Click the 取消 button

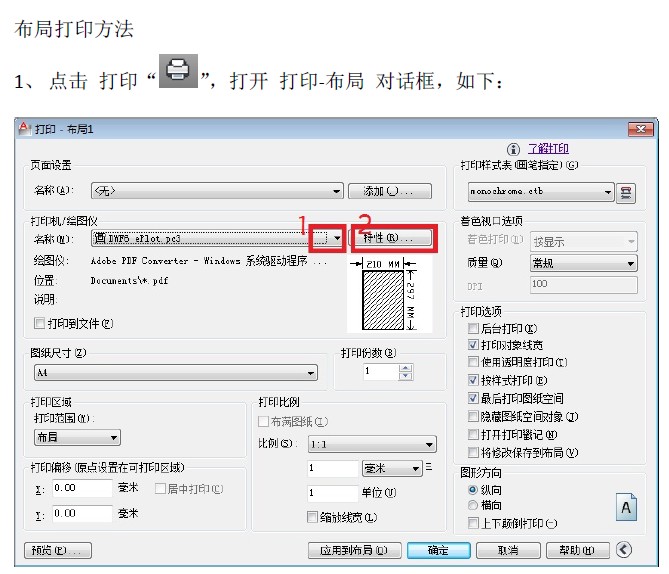point(508,551)
